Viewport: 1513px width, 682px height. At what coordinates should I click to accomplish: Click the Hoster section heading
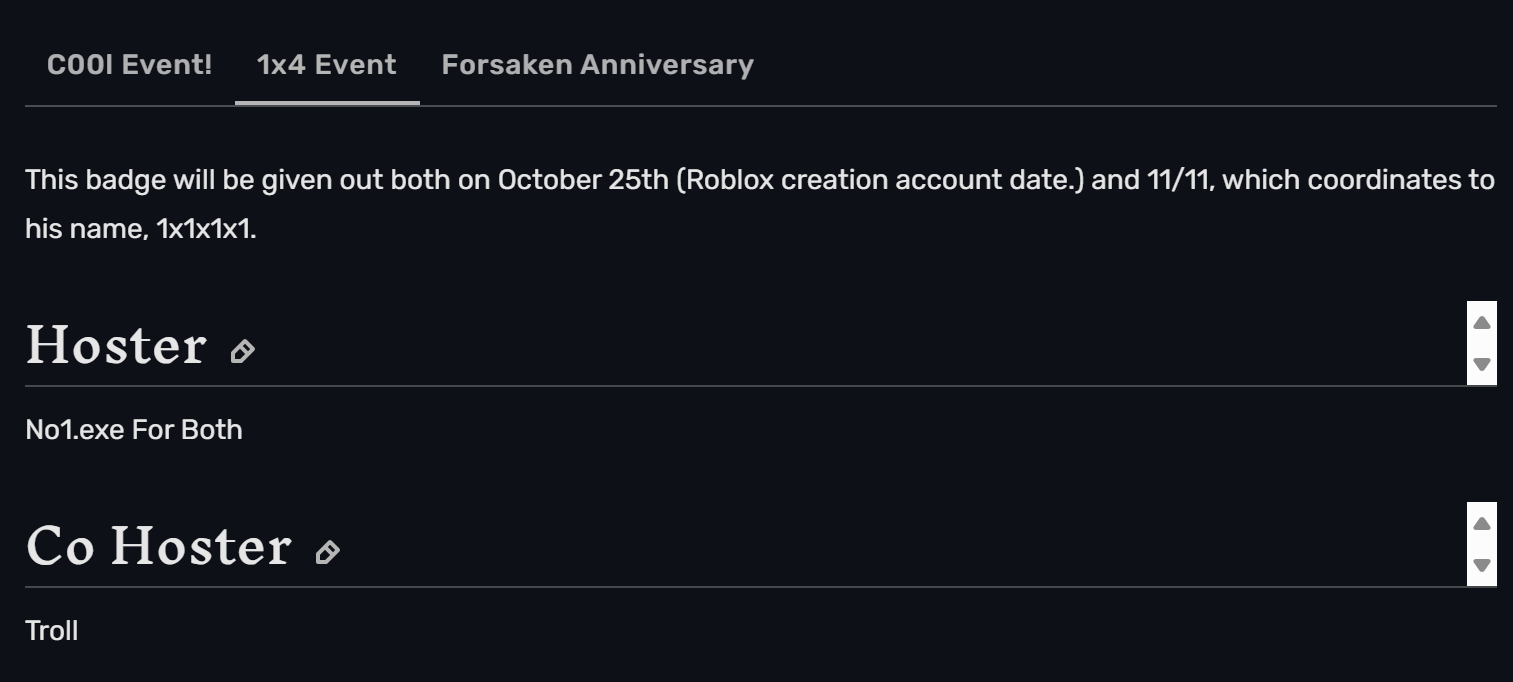(116, 345)
